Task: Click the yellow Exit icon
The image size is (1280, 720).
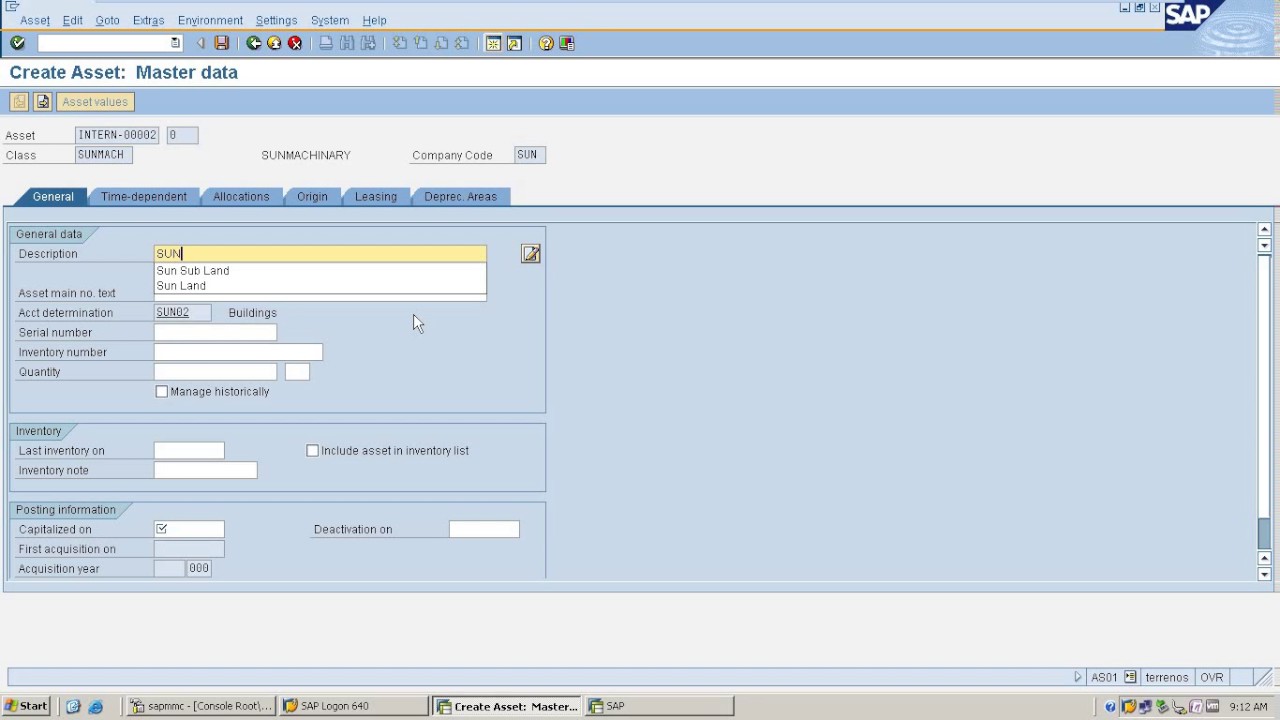Action: (x=274, y=43)
